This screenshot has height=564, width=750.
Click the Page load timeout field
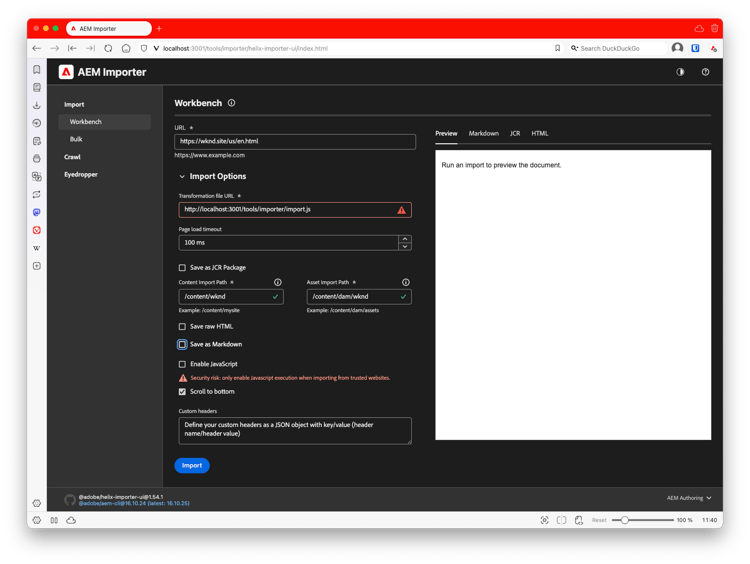coord(288,243)
